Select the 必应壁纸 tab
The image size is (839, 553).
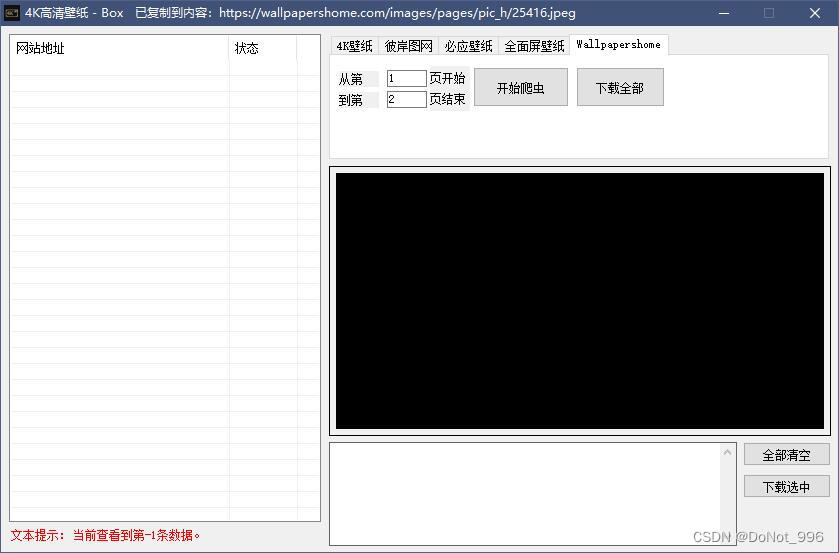(x=468, y=46)
